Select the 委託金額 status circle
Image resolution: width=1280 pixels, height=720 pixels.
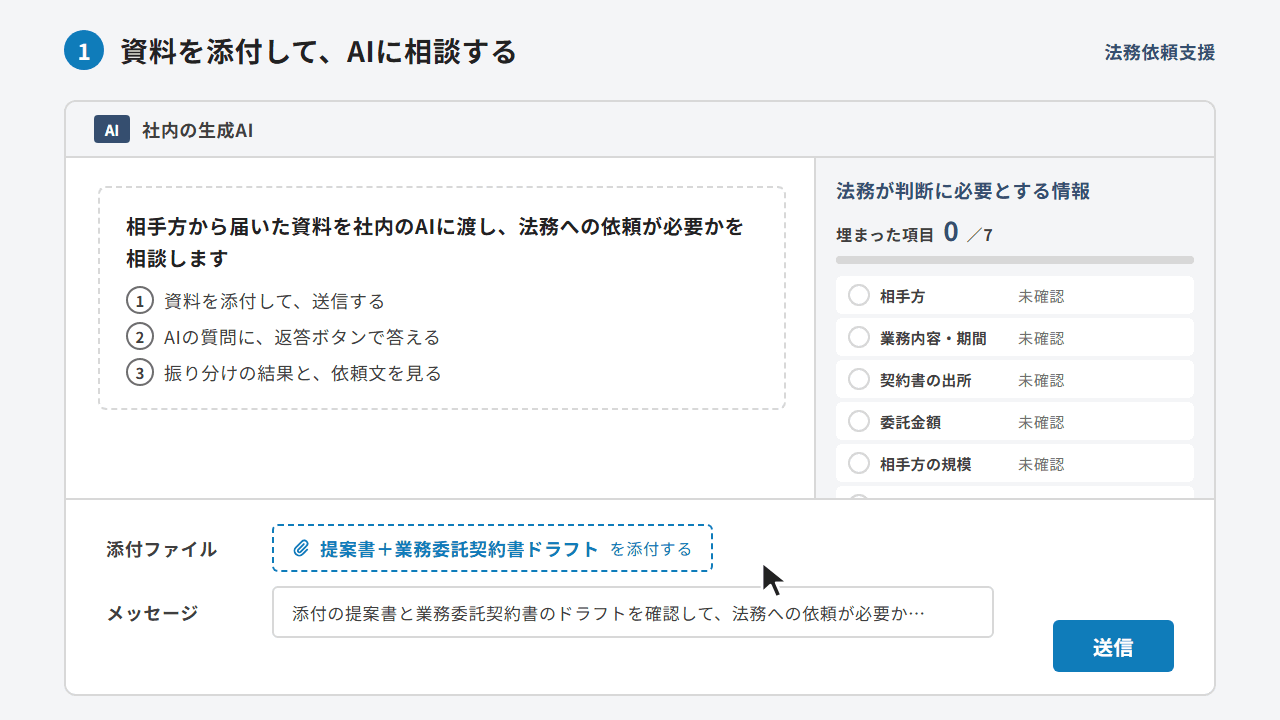tap(858, 422)
